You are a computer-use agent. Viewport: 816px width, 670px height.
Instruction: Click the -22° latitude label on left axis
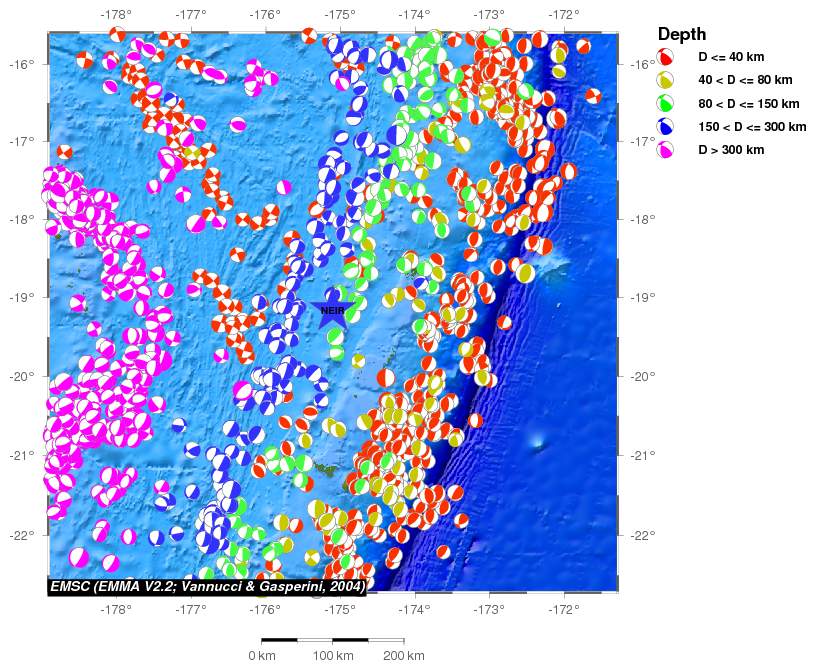coord(22,535)
